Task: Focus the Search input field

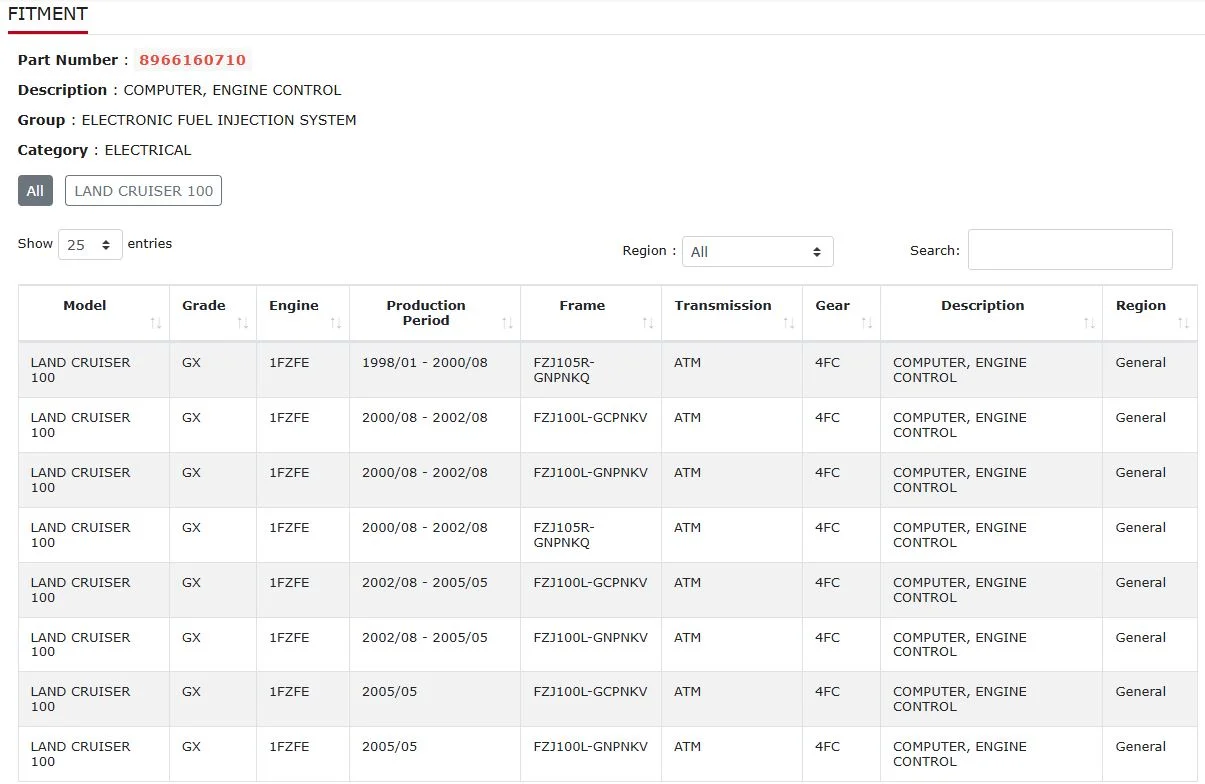Action: [1070, 250]
